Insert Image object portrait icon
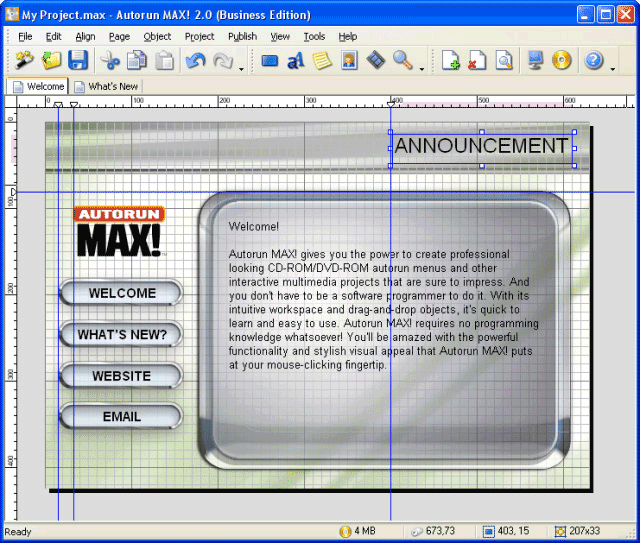The image size is (640, 543). point(349,60)
